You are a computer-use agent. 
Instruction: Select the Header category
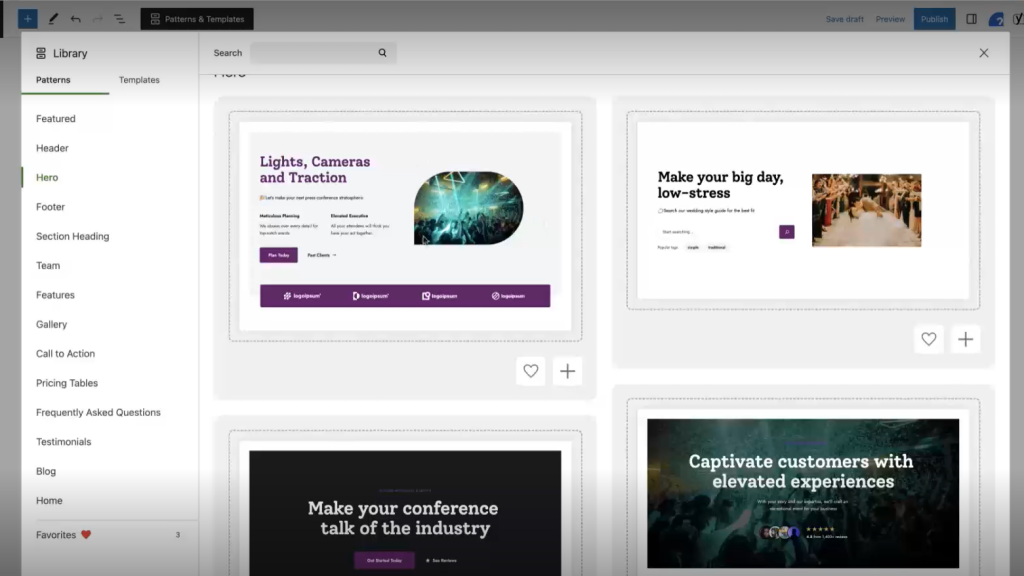click(x=52, y=148)
